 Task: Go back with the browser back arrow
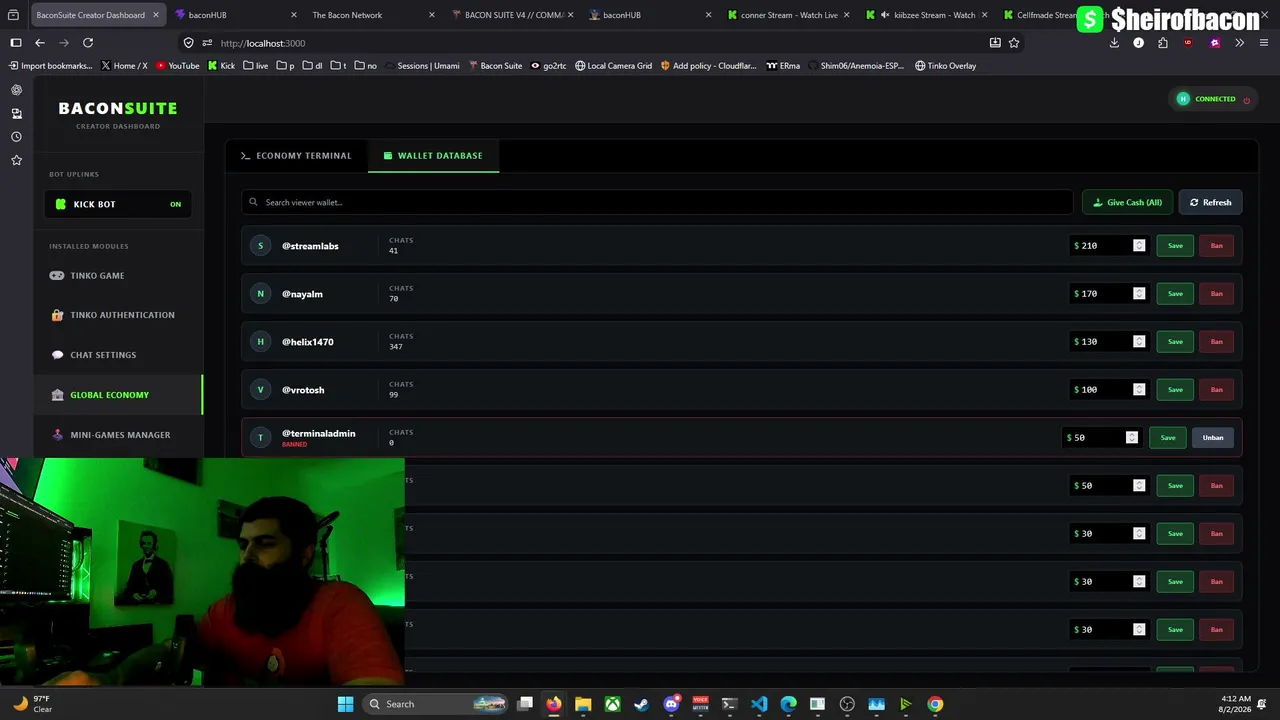[40, 43]
